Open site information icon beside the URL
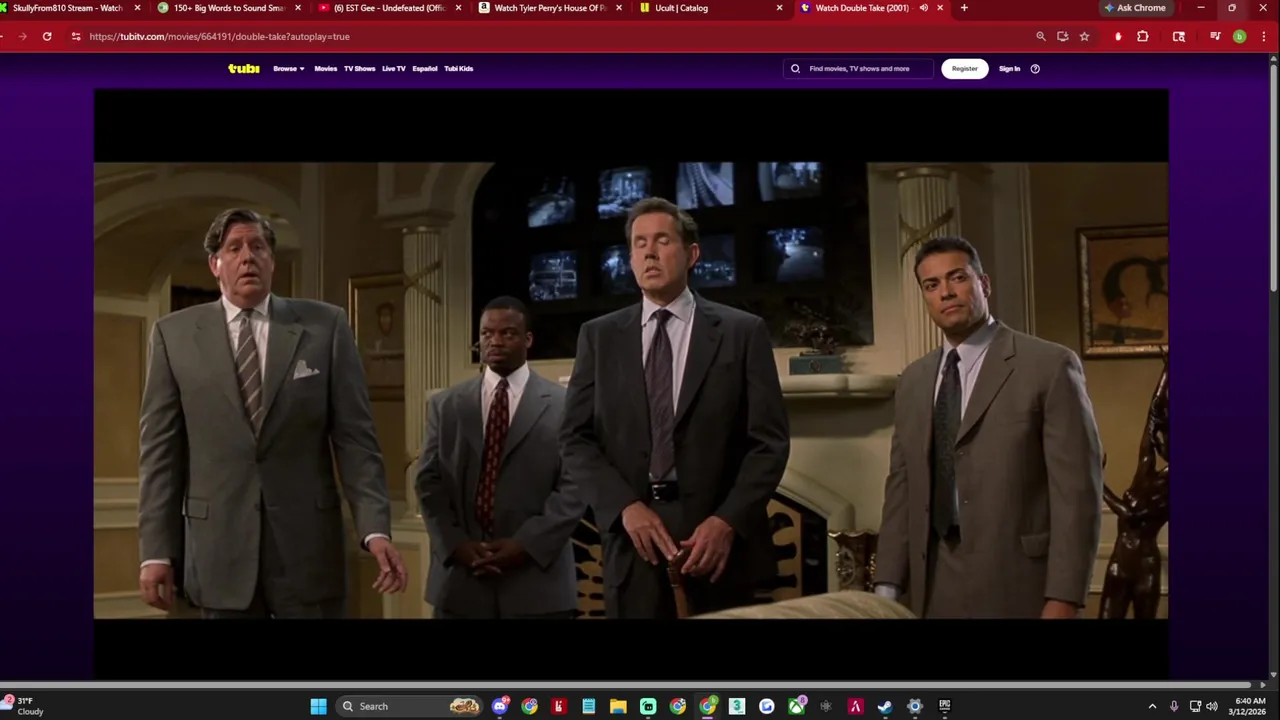This screenshot has width=1280, height=720. (x=75, y=36)
